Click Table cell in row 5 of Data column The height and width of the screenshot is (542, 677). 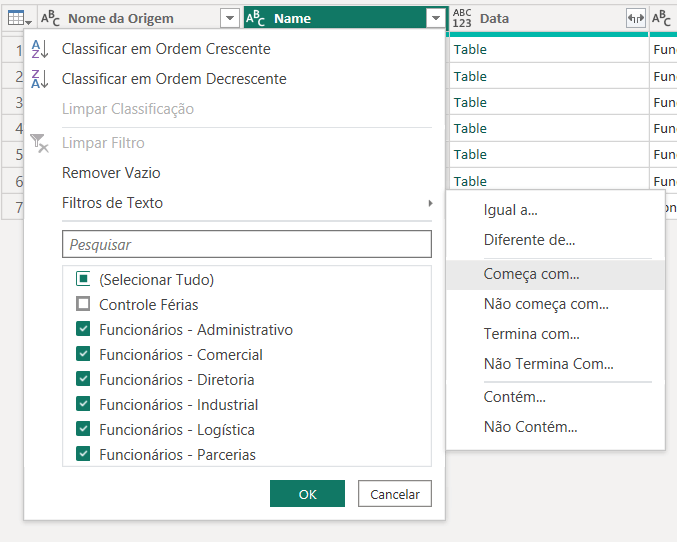549,154
